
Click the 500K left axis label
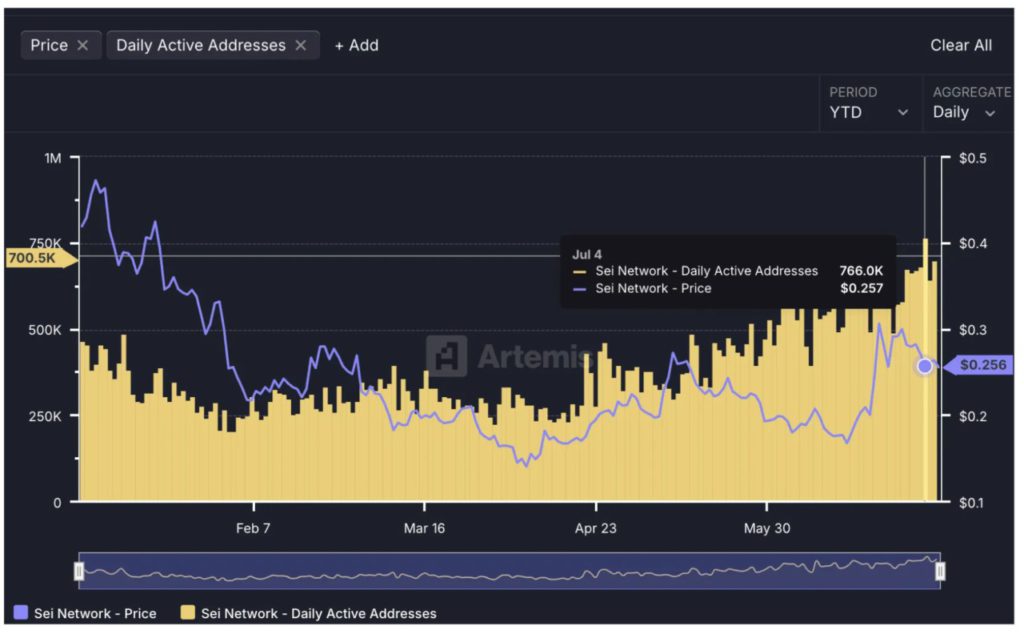pos(45,330)
